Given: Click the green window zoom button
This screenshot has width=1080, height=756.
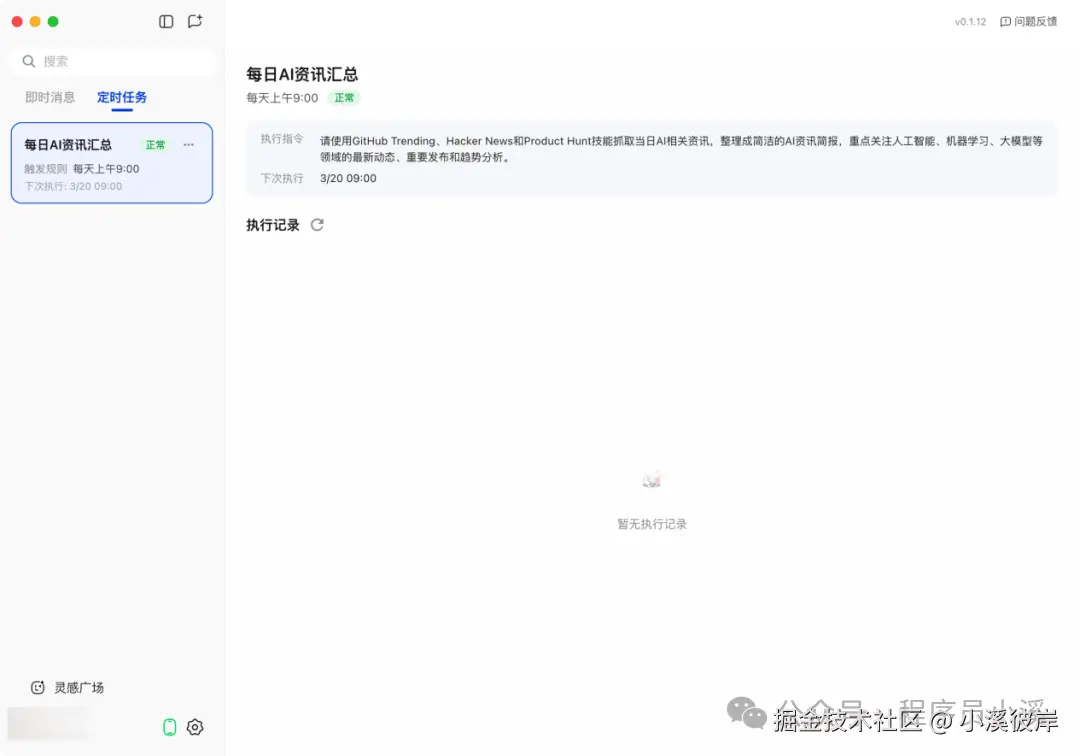Looking at the screenshot, I should [53, 21].
